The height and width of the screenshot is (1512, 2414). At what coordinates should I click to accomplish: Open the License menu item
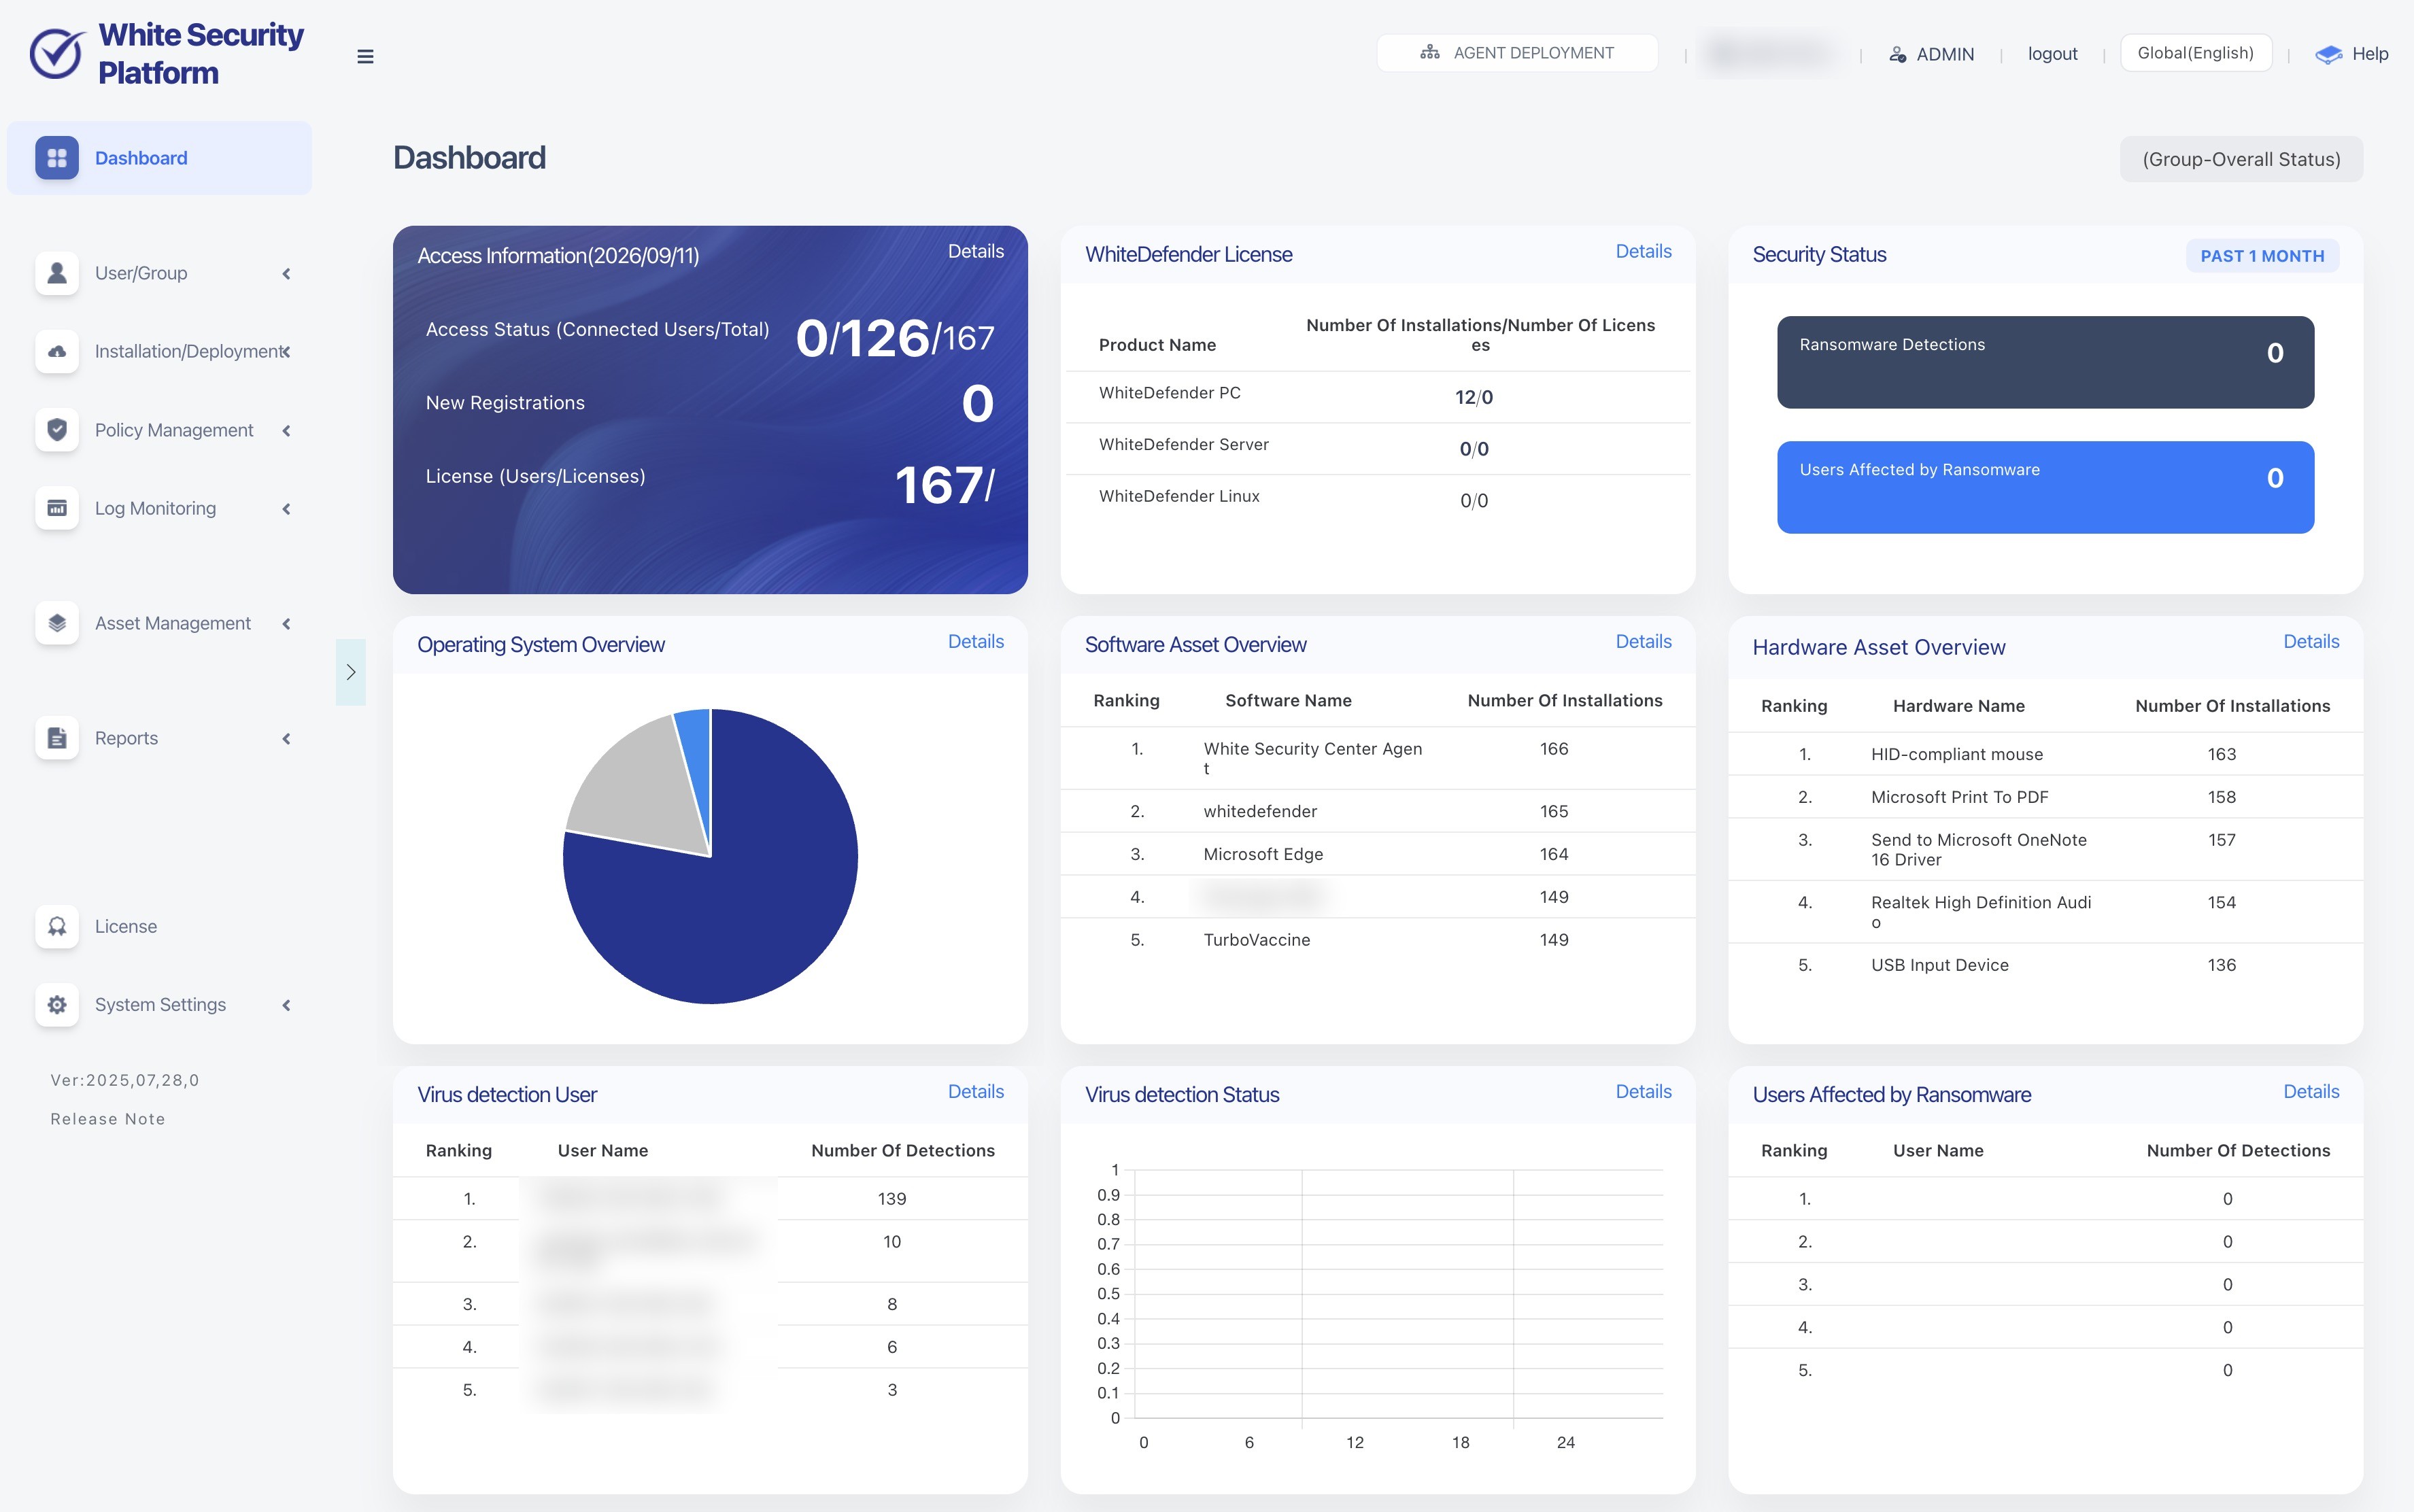coord(126,926)
